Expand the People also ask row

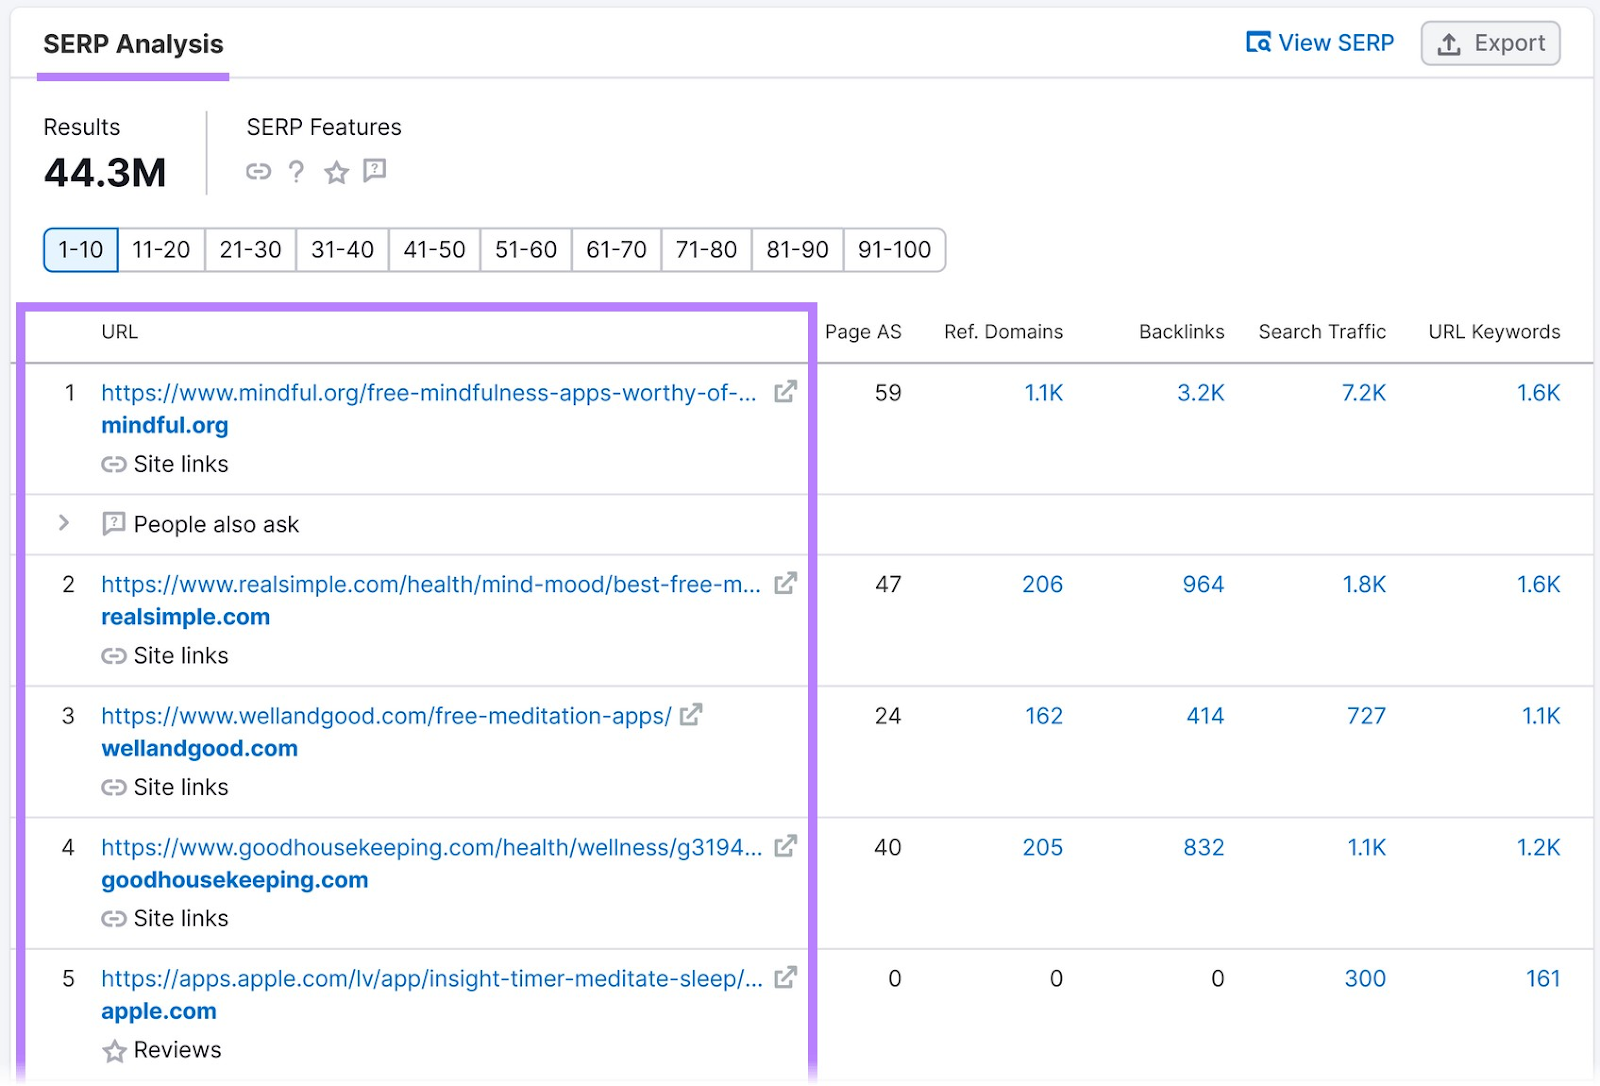64,523
